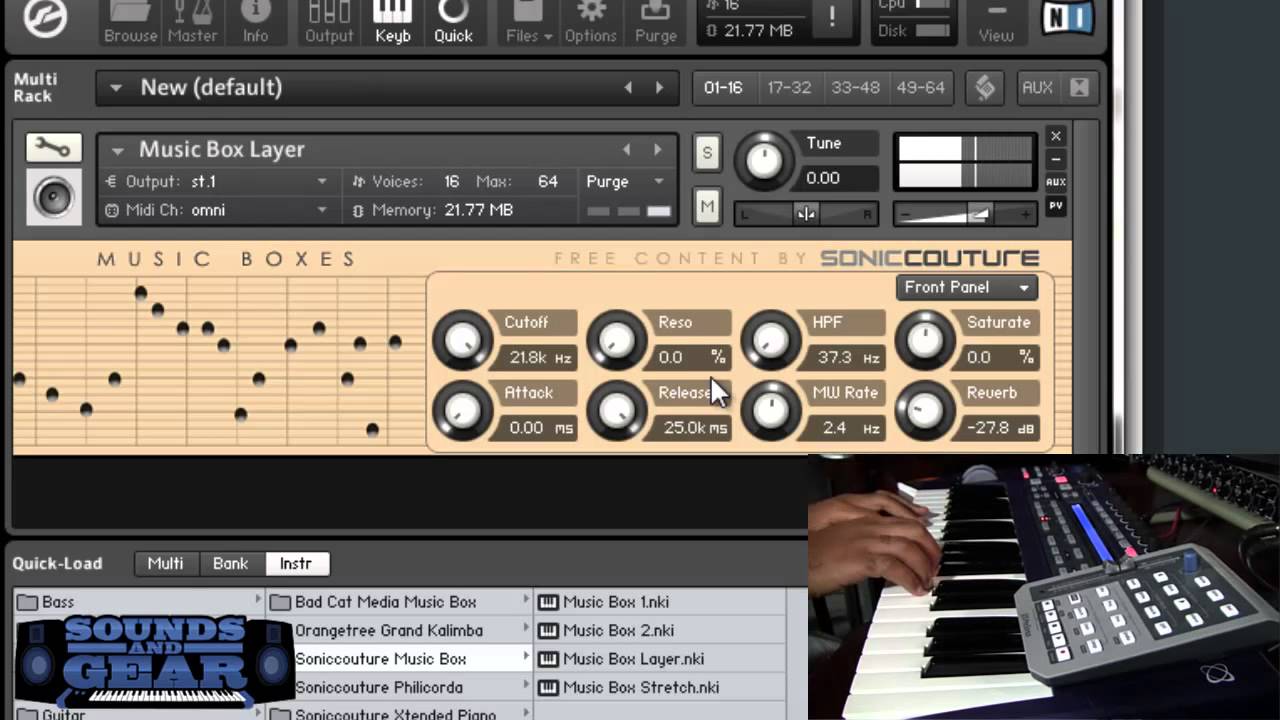Minimize instrument with minus button
The image size is (1280, 720).
(x=1055, y=159)
